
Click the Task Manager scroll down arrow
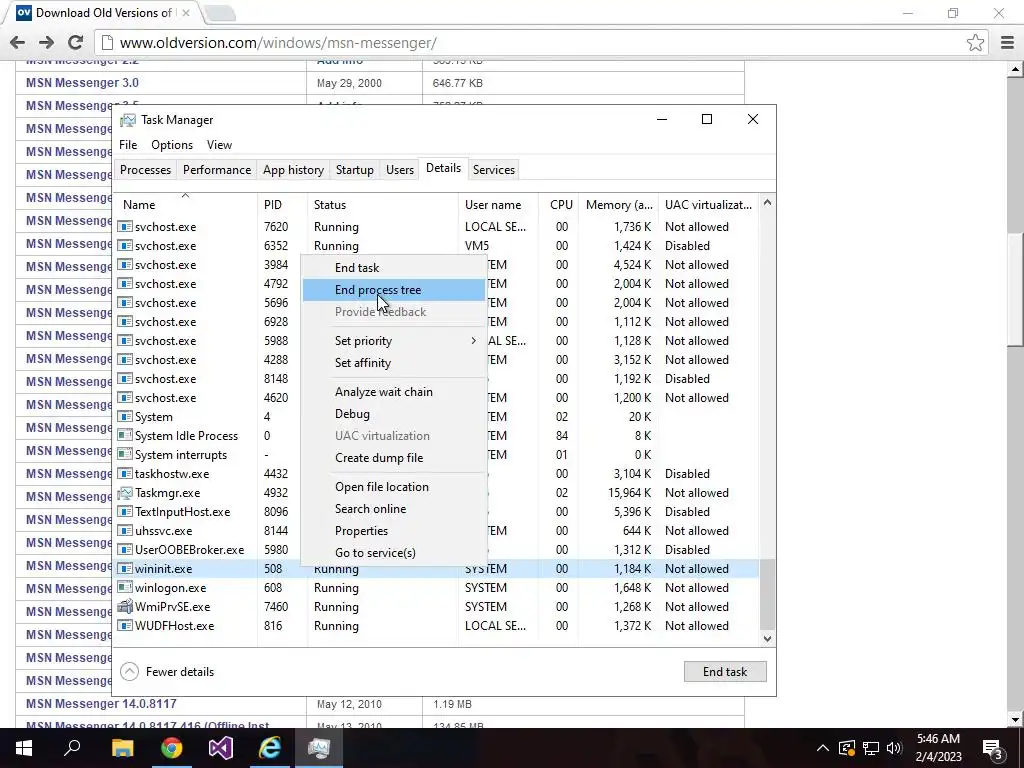pyautogui.click(x=767, y=639)
